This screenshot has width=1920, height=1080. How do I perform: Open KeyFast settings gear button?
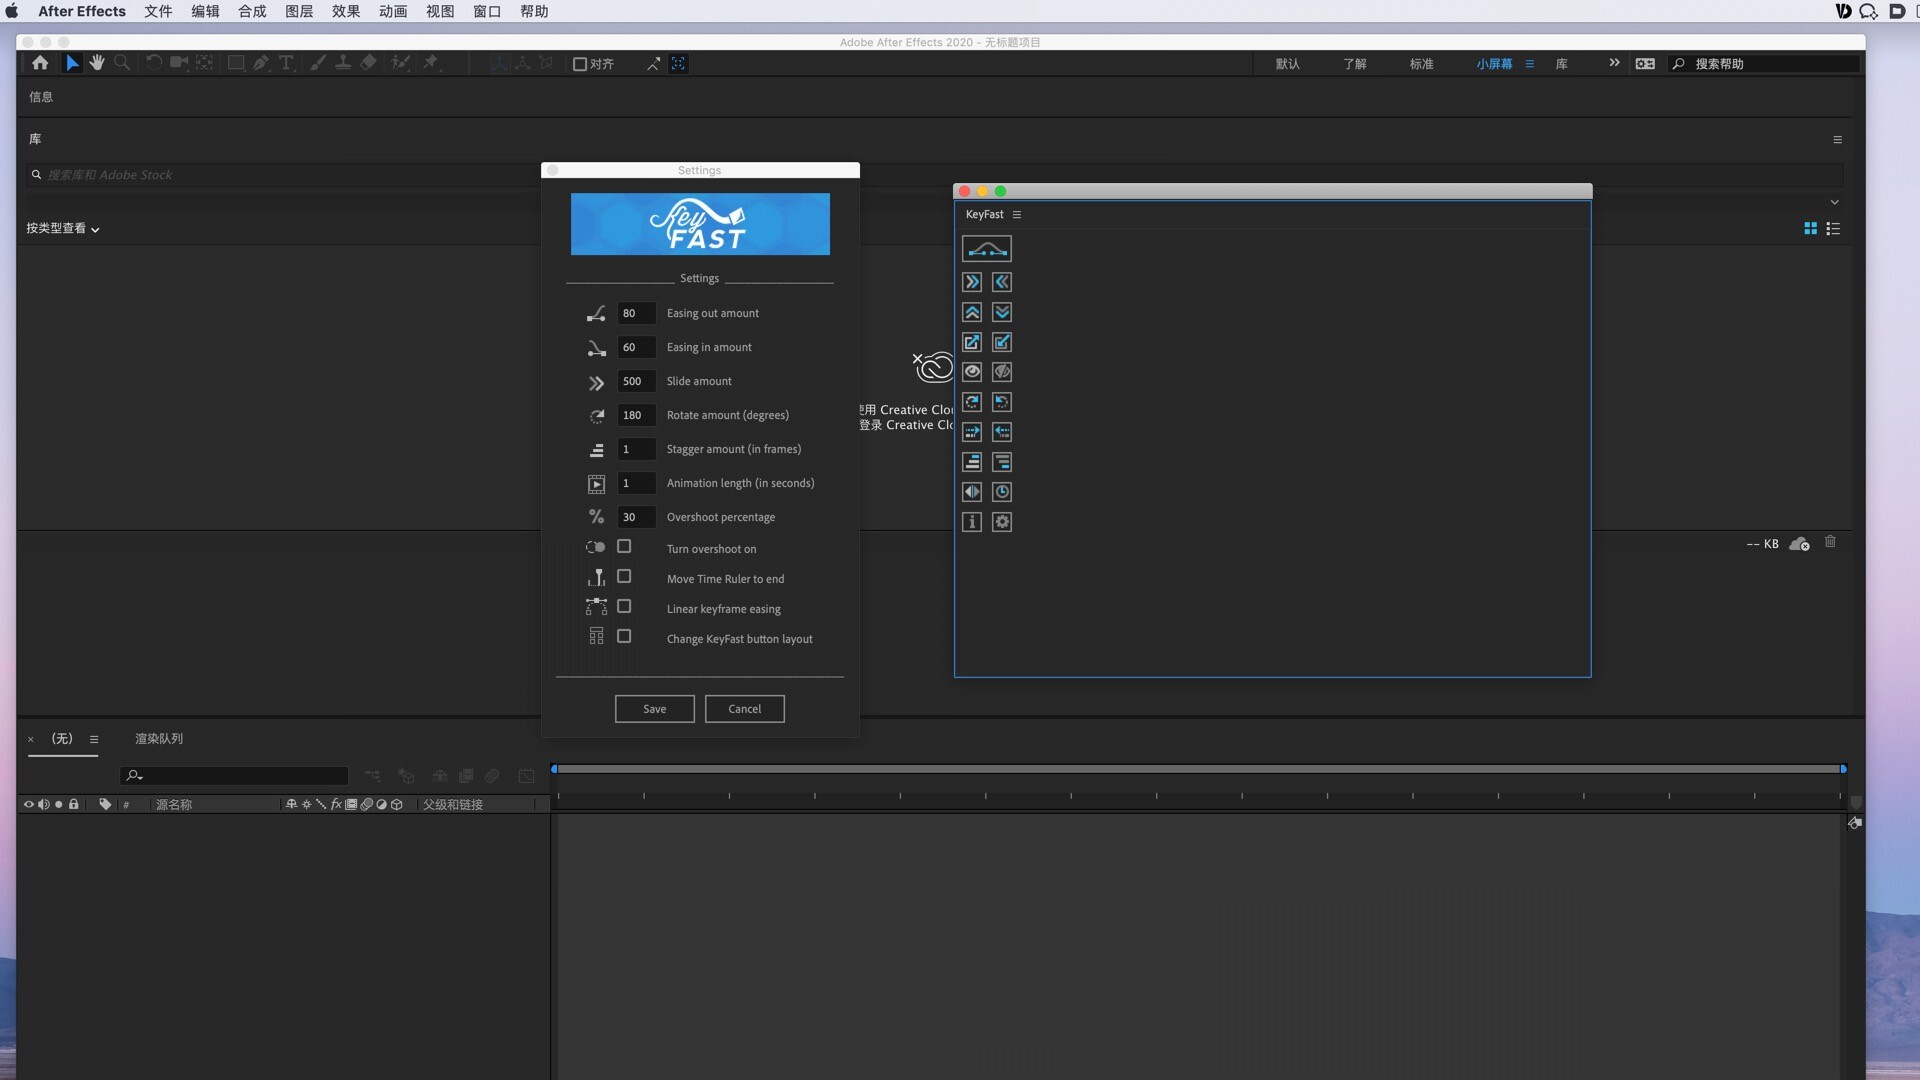click(1002, 522)
